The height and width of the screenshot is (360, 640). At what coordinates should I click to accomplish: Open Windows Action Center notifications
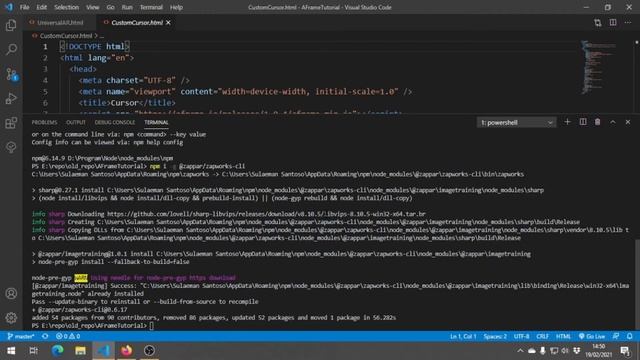click(624, 351)
